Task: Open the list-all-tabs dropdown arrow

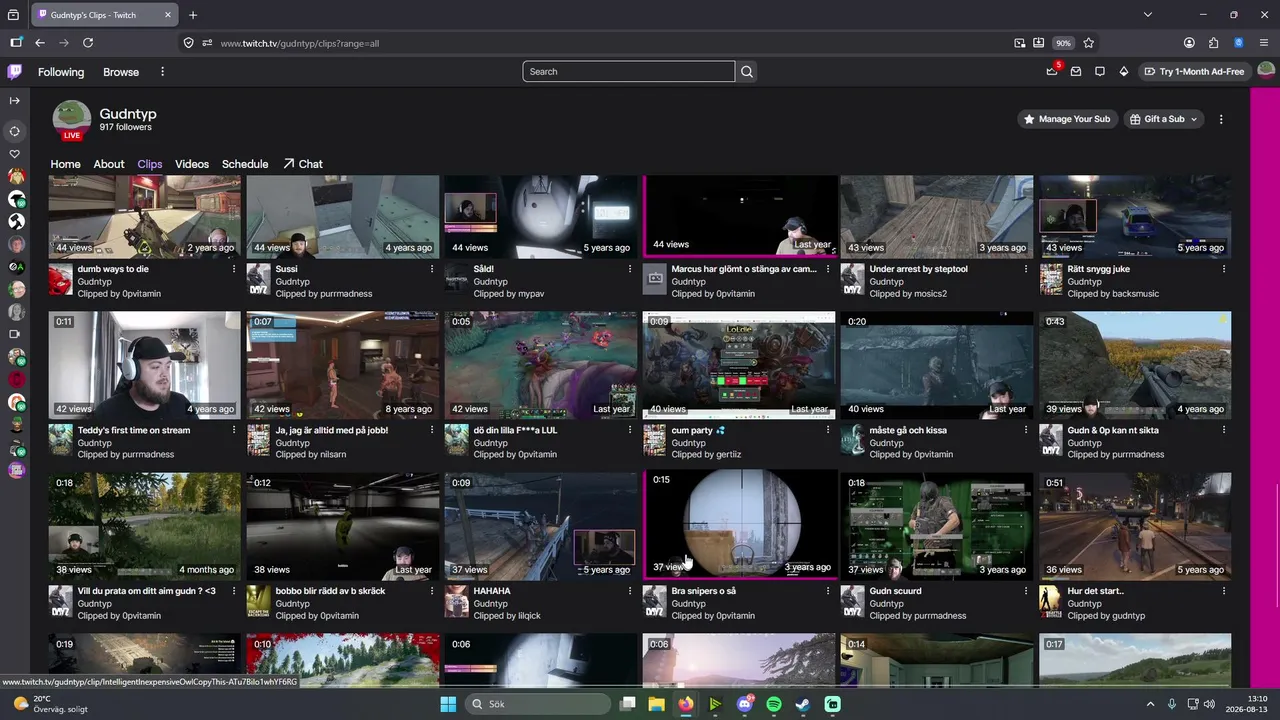Action: click(x=1148, y=15)
